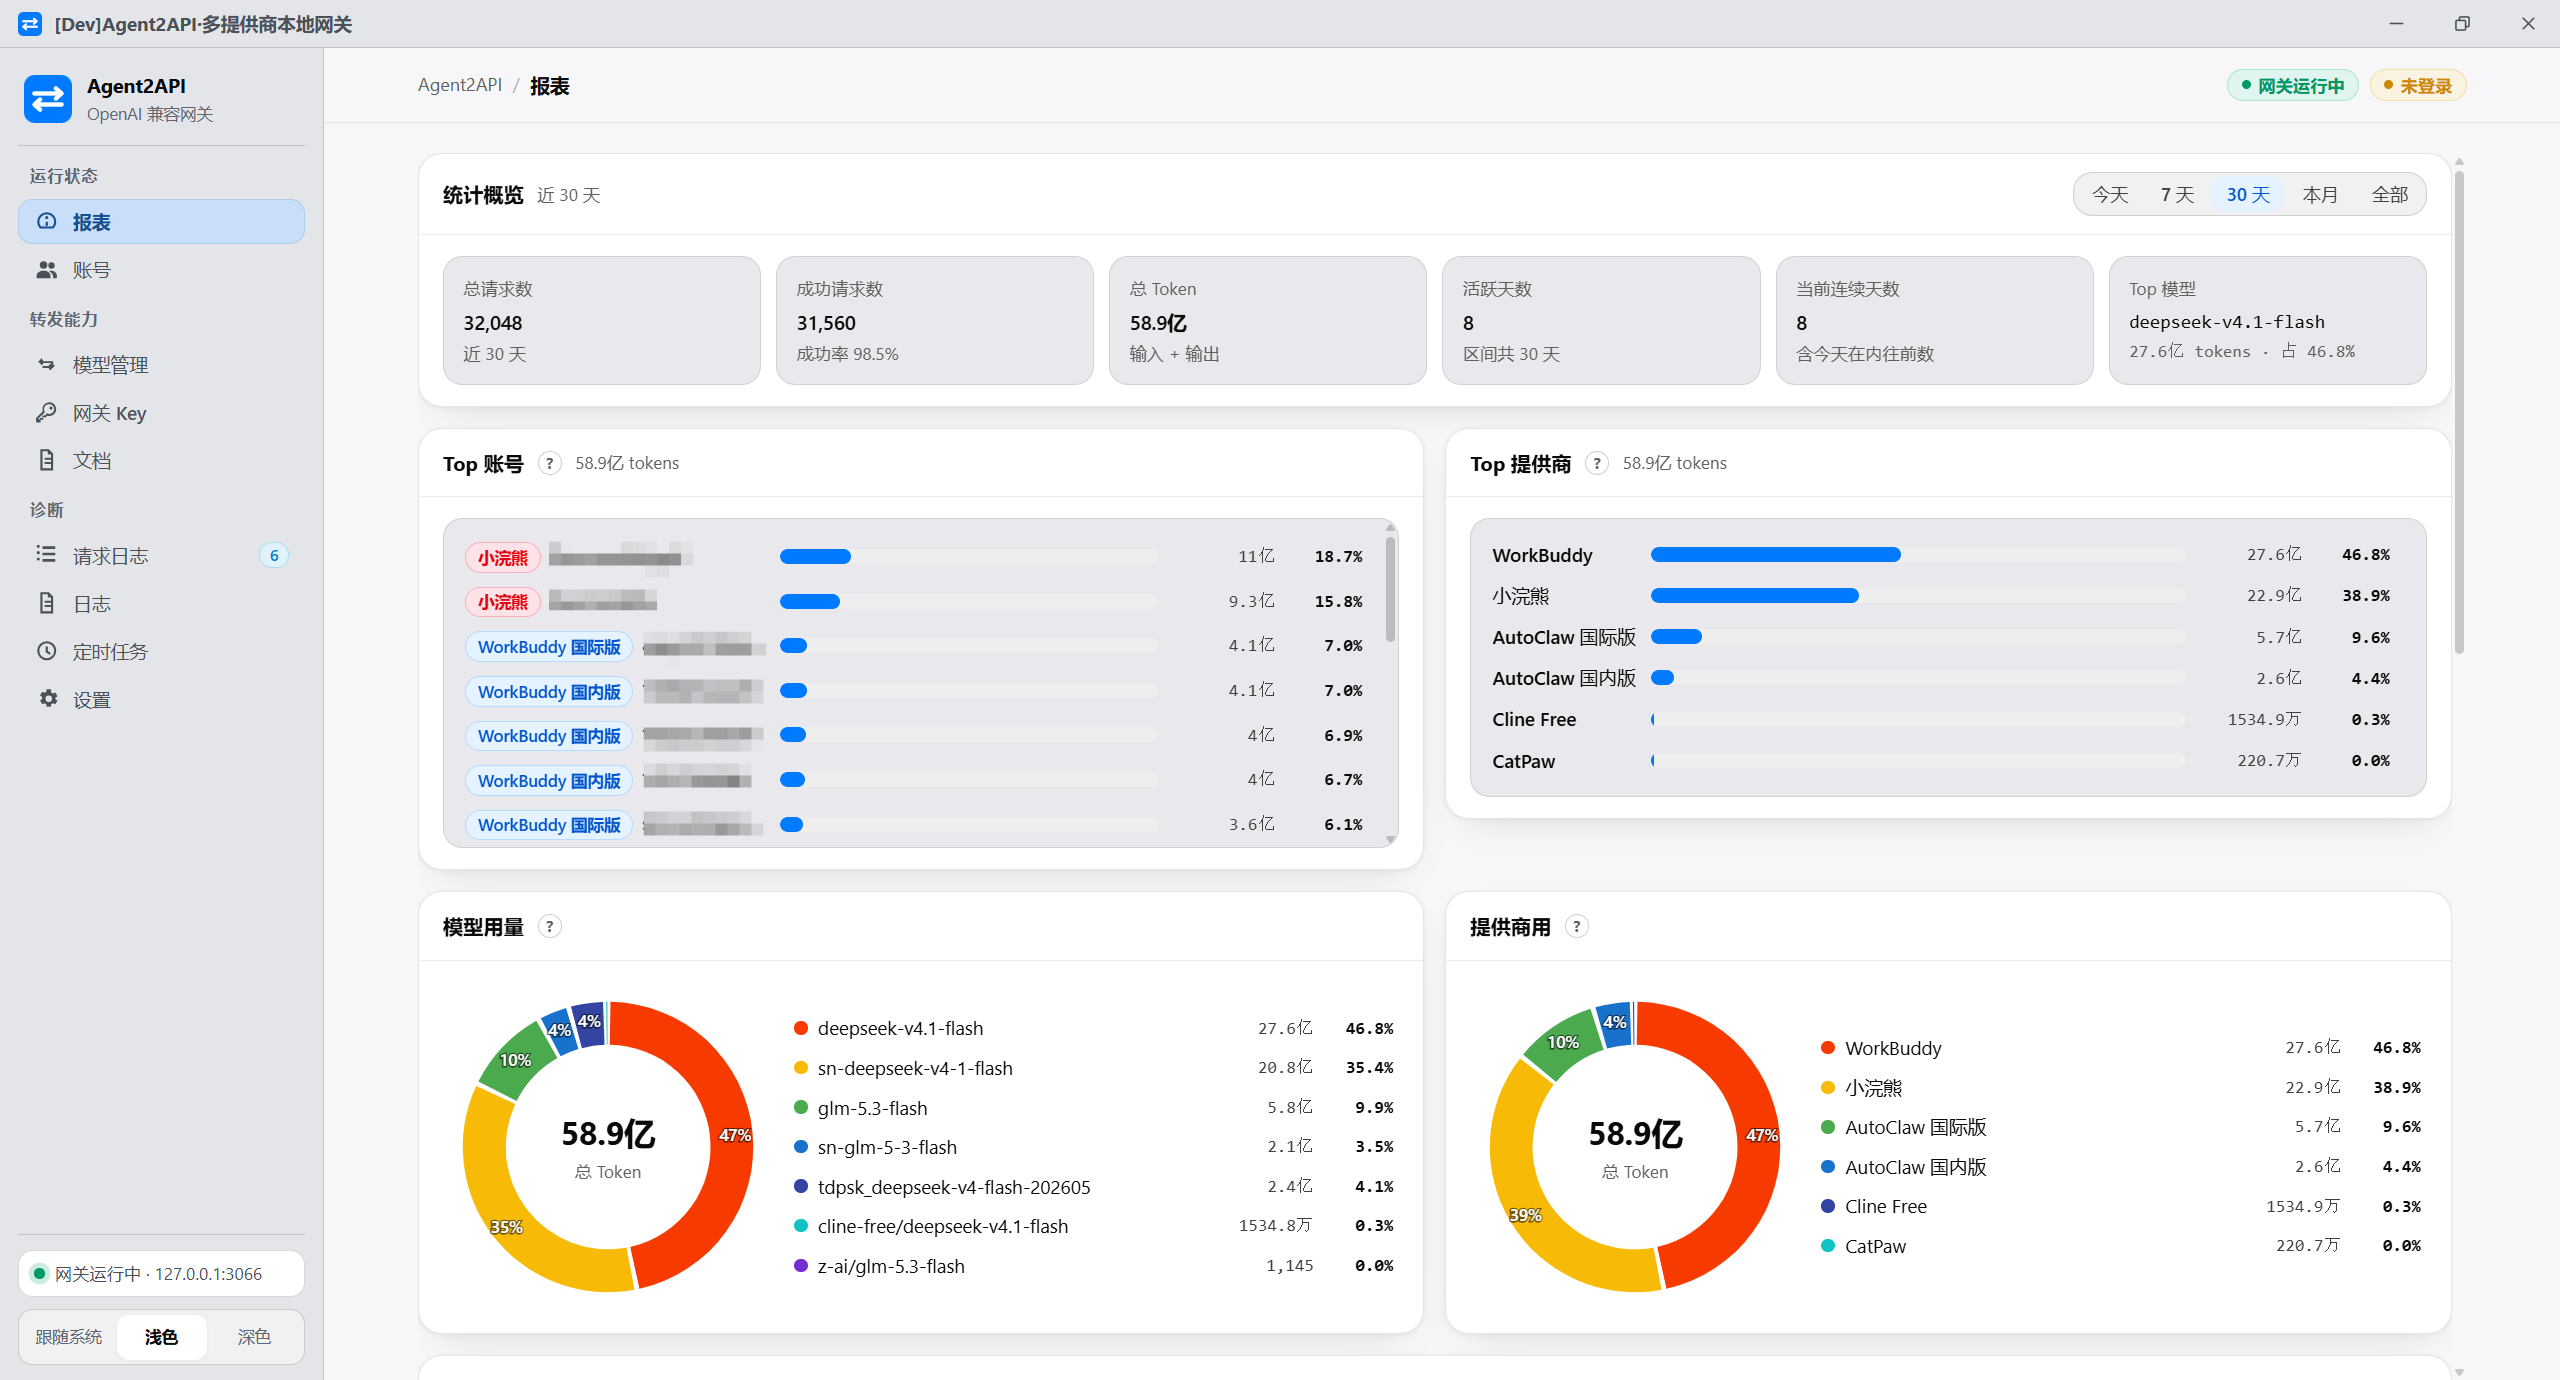Click main page vertical scrollbar

[2459, 412]
